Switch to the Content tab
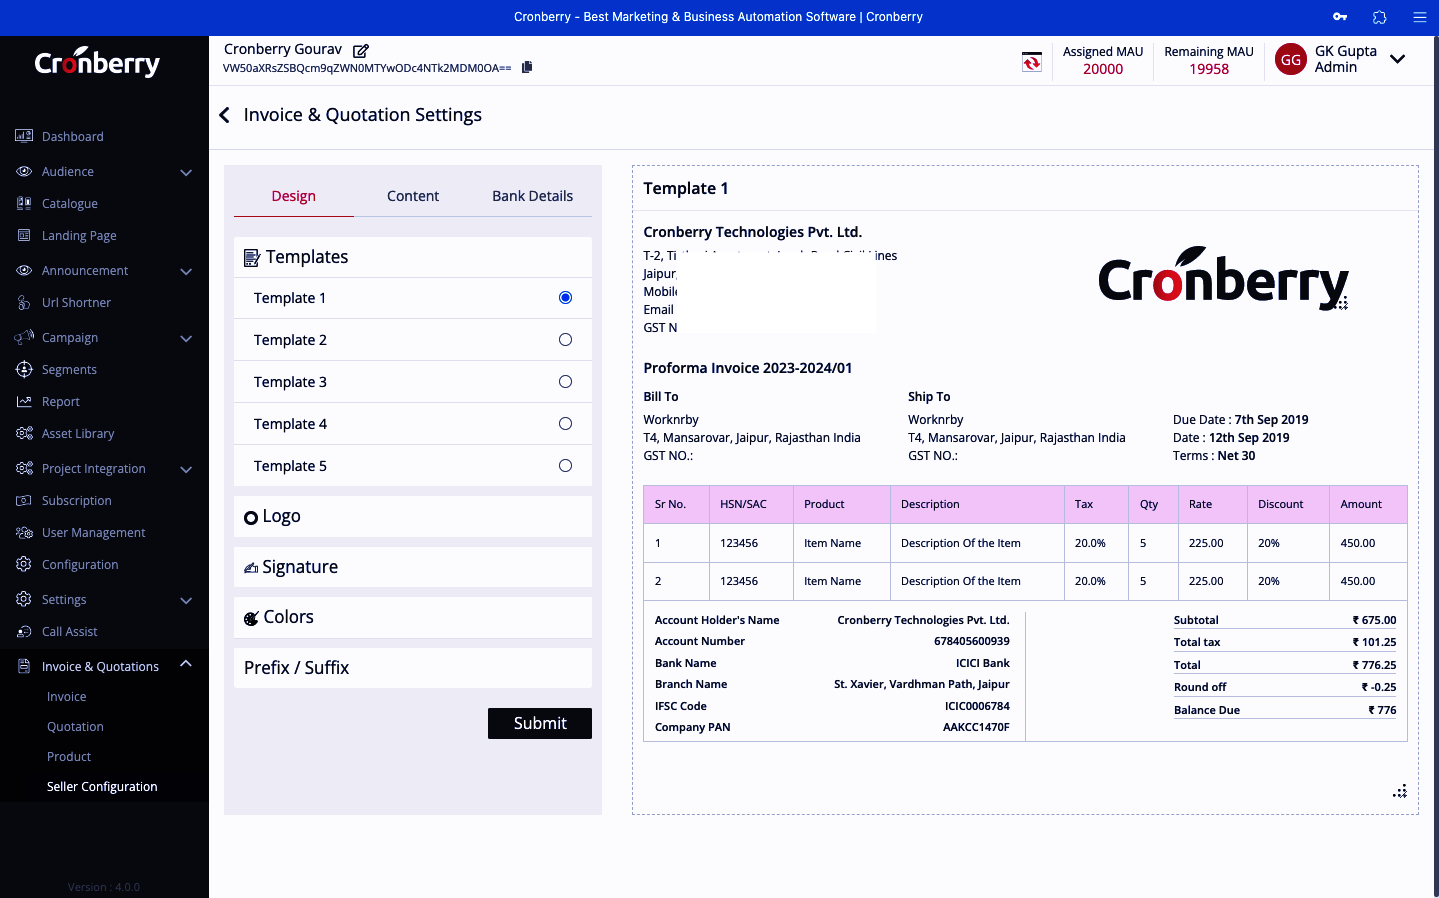The height and width of the screenshot is (898, 1439). point(412,196)
